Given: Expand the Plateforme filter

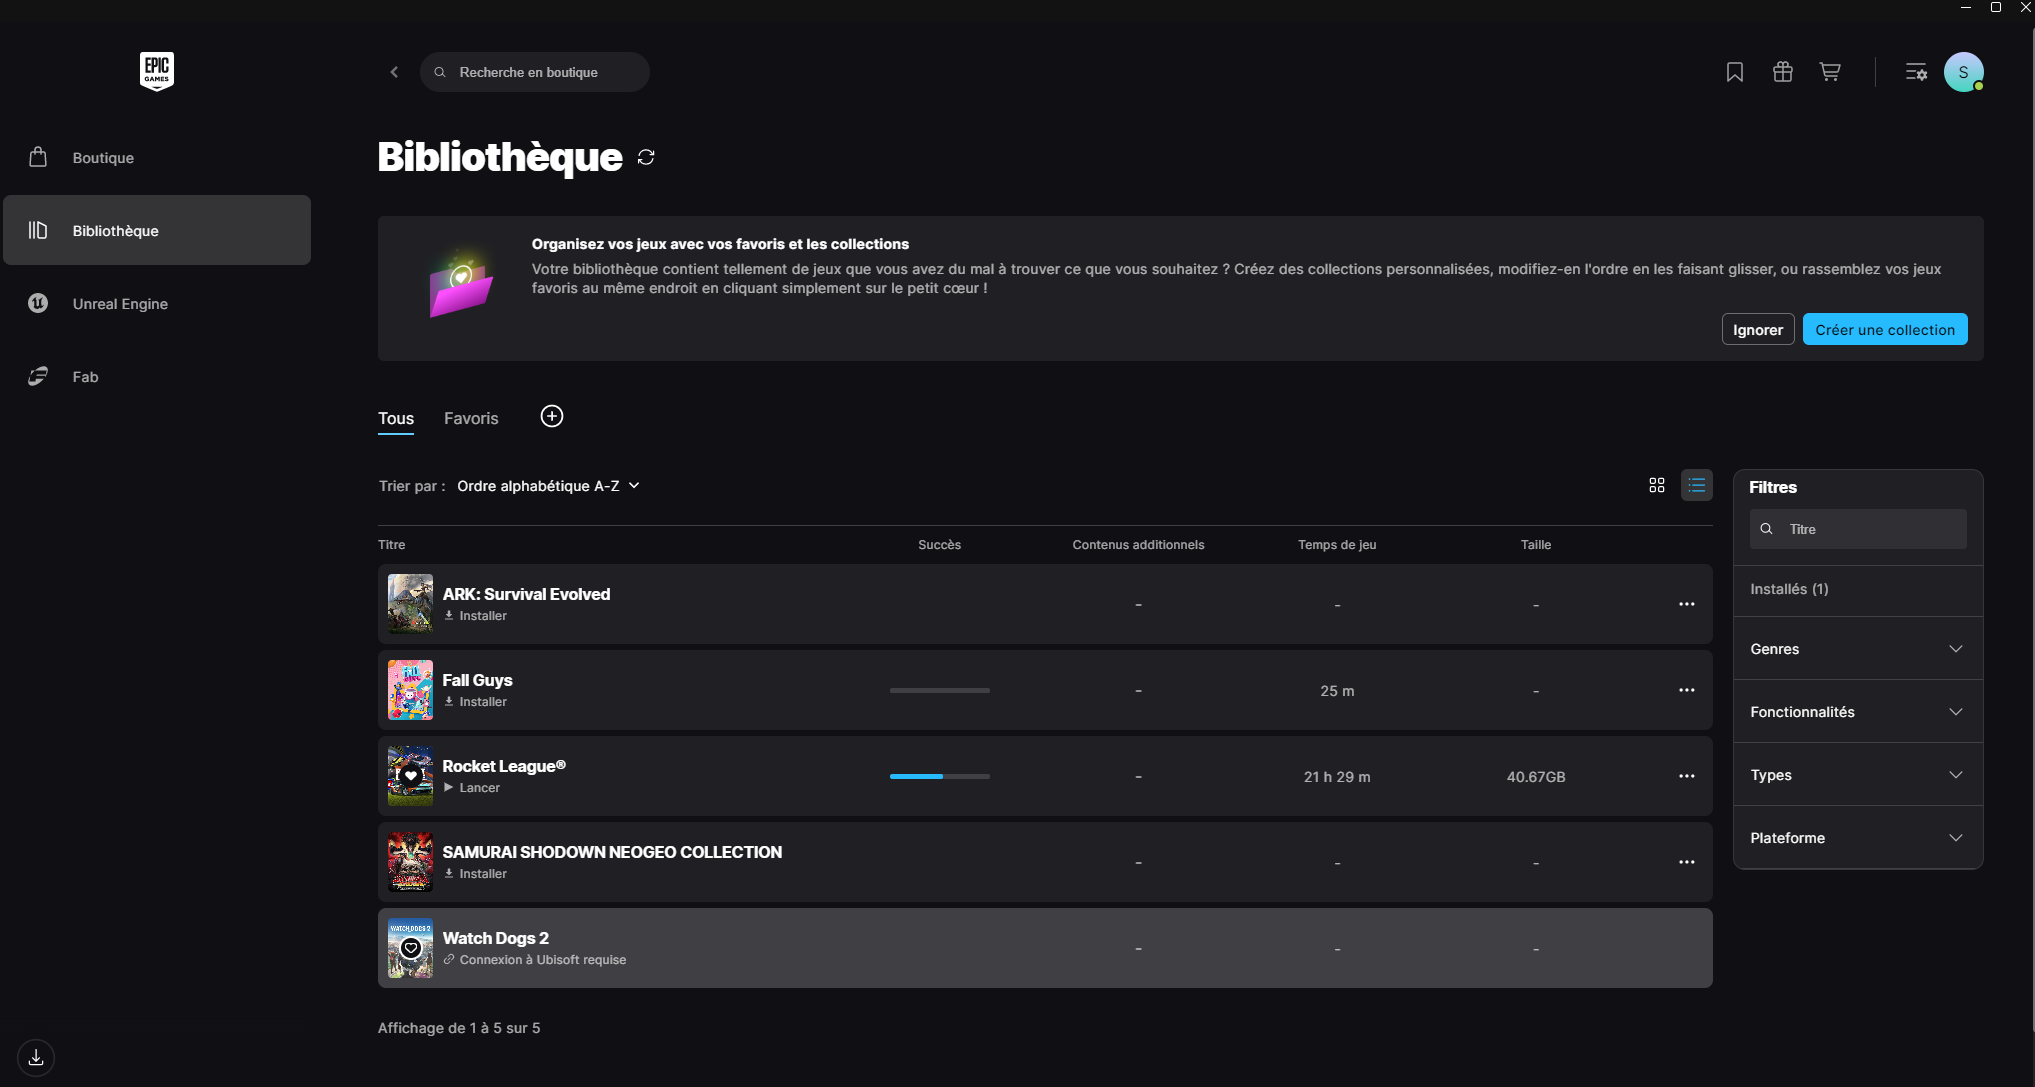Looking at the screenshot, I should tap(1857, 838).
